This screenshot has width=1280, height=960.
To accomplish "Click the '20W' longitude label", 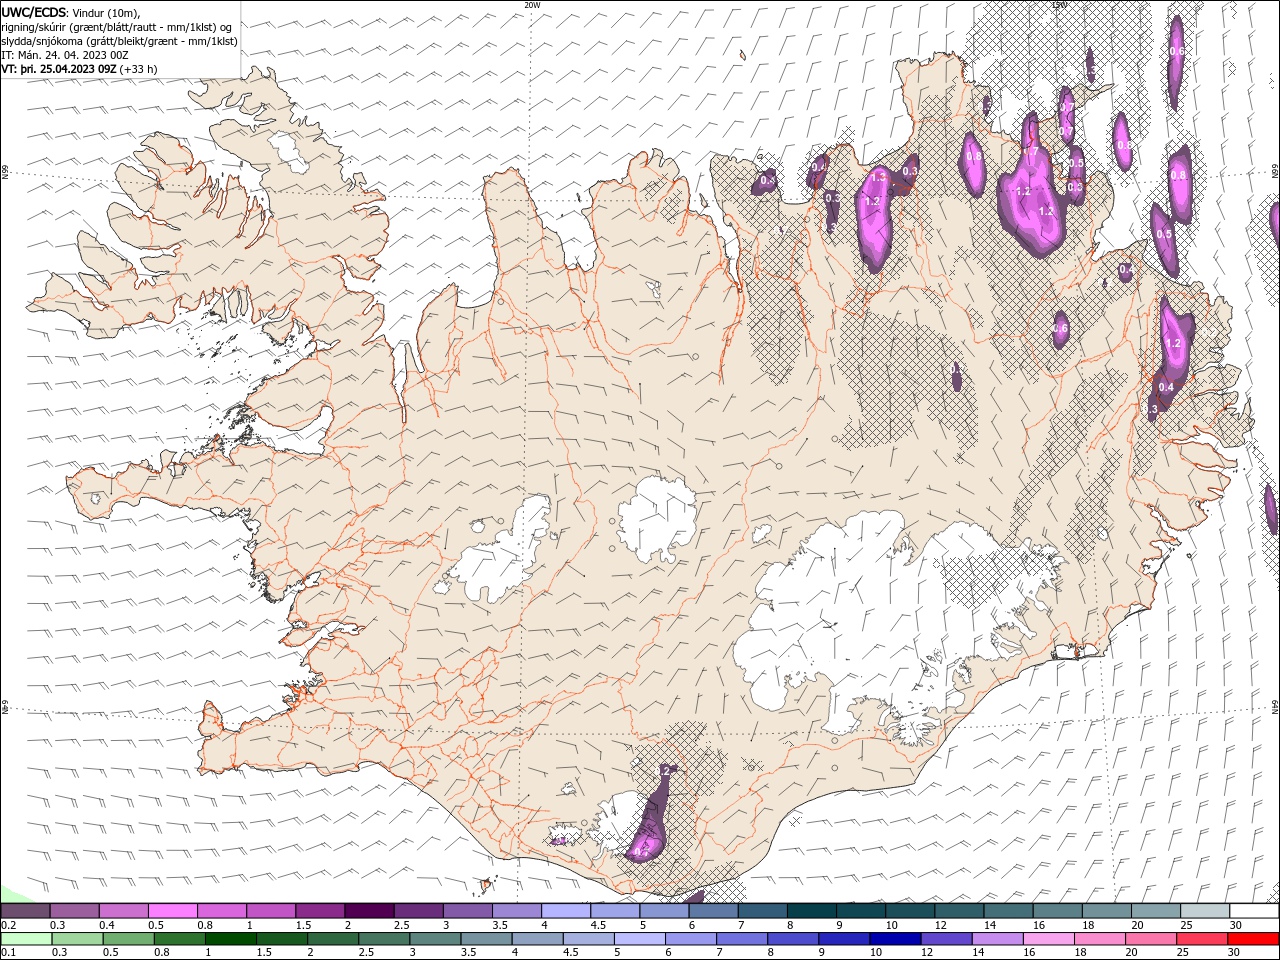I will coord(532,5).
